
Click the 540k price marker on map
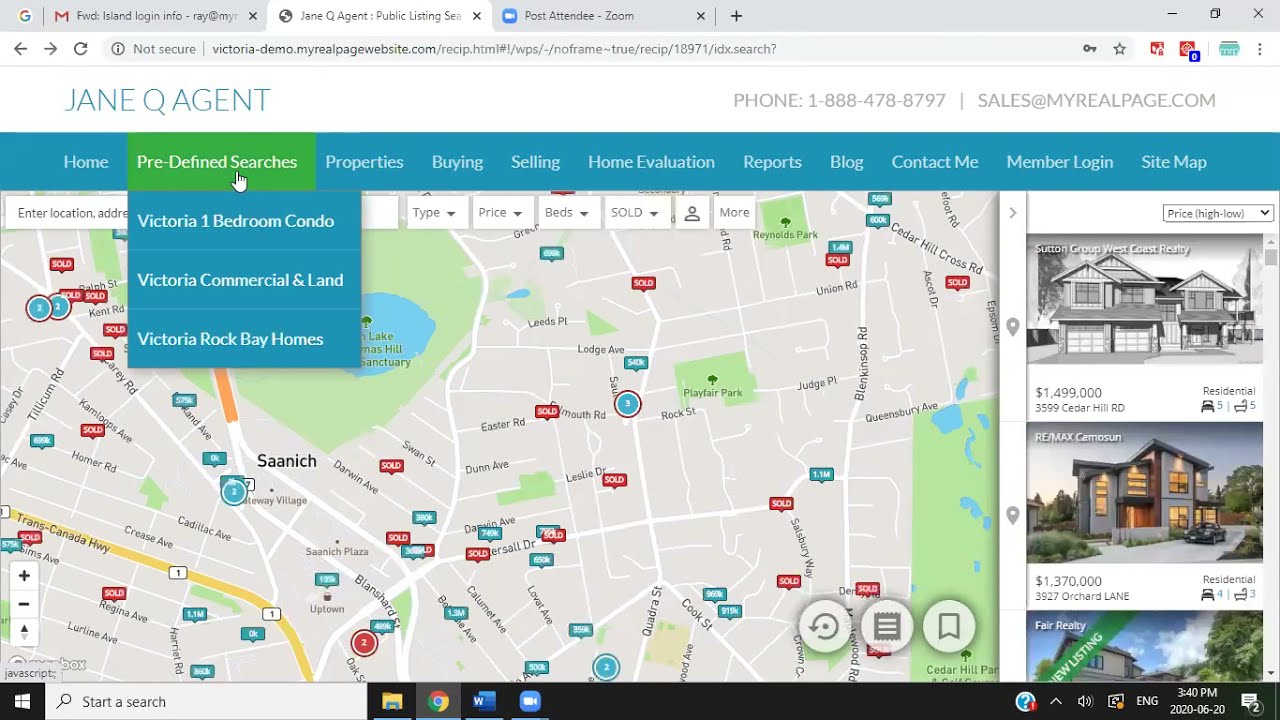pyautogui.click(x=635, y=362)
